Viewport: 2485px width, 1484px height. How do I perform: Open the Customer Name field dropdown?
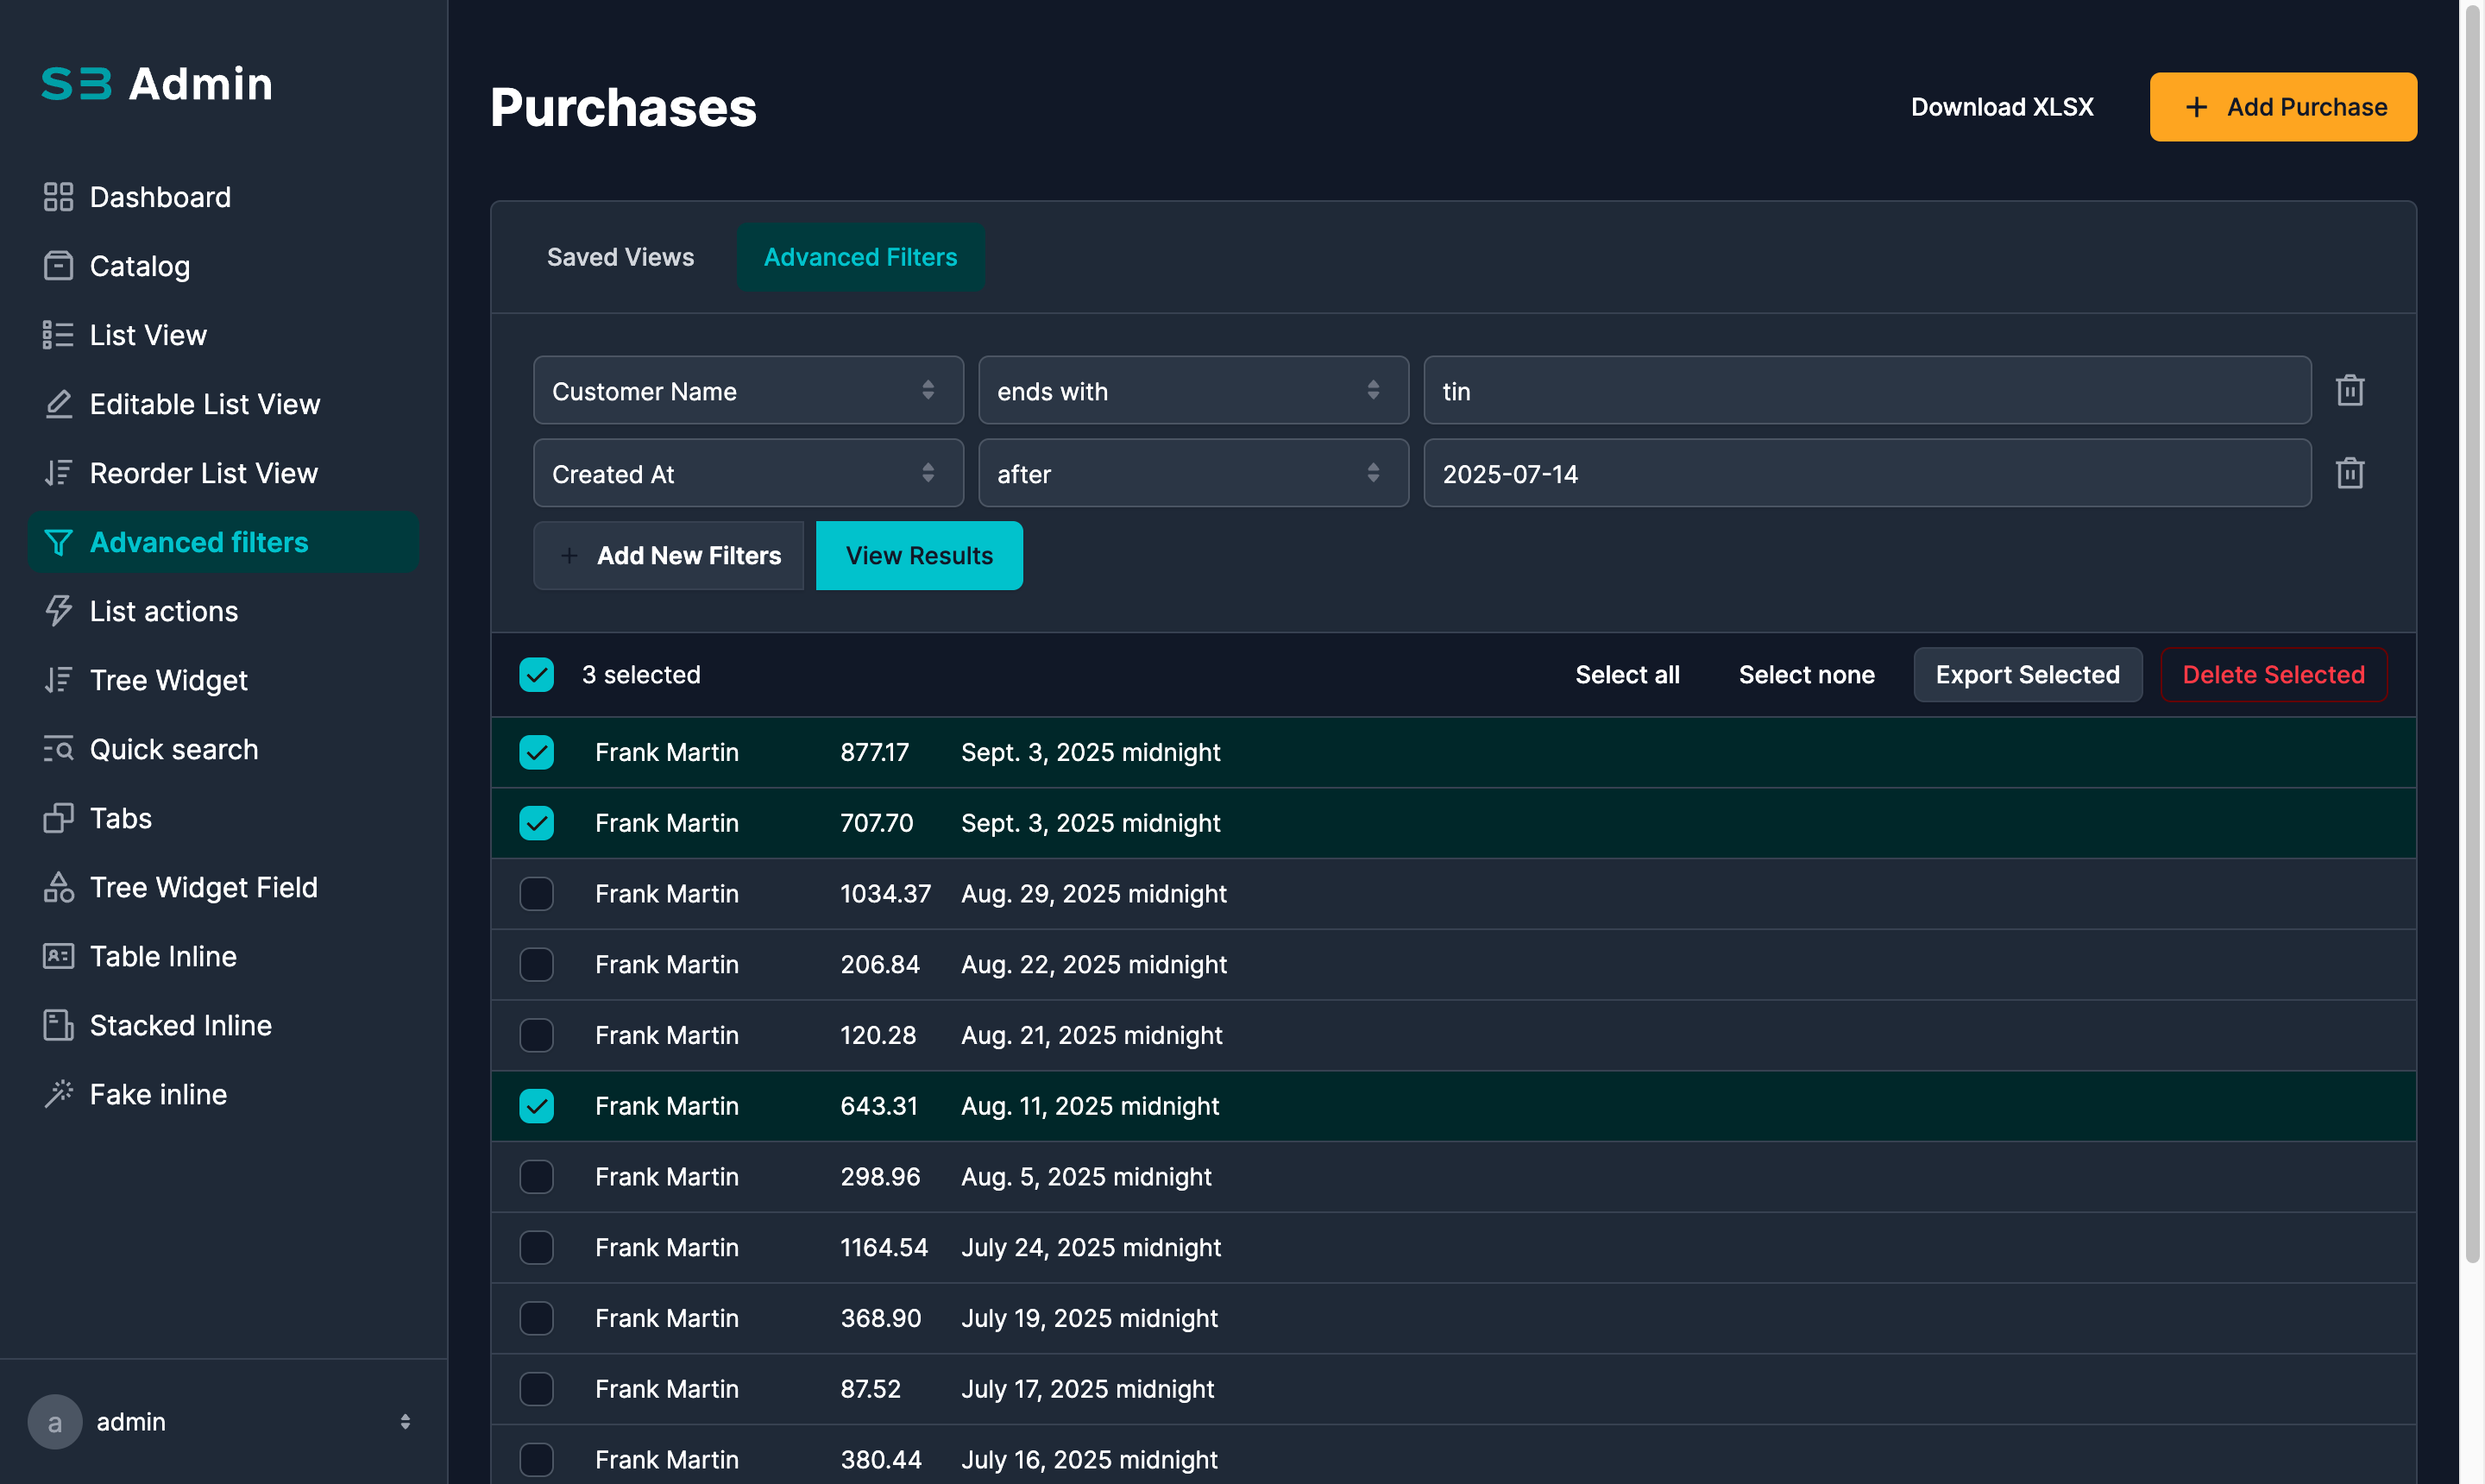[x=747, y=391]
